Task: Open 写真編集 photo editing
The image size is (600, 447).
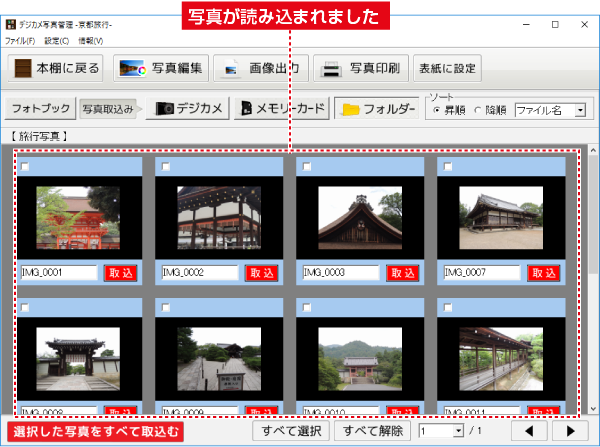Action: tap(162, 69)
